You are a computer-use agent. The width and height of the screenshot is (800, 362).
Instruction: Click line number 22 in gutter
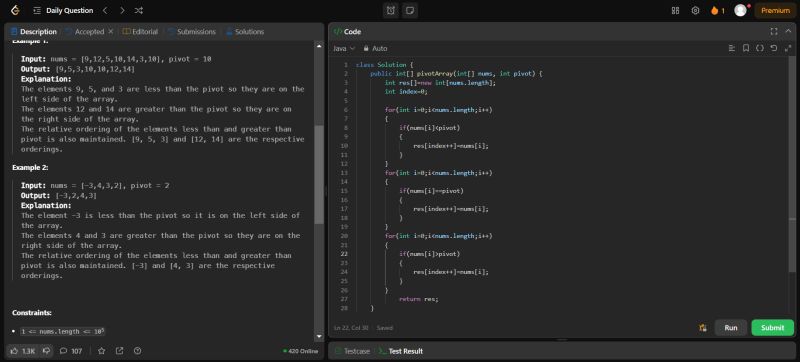344,254
